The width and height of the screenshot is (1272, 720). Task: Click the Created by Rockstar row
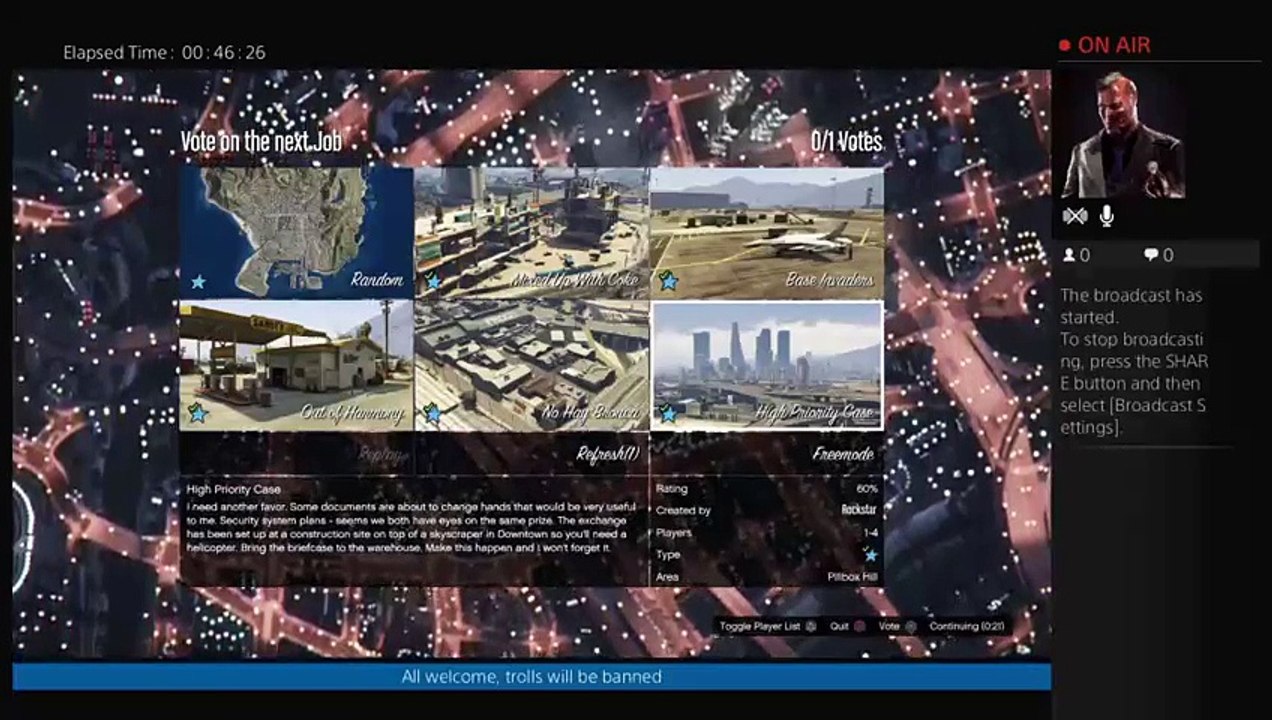[x=767, y=510]
